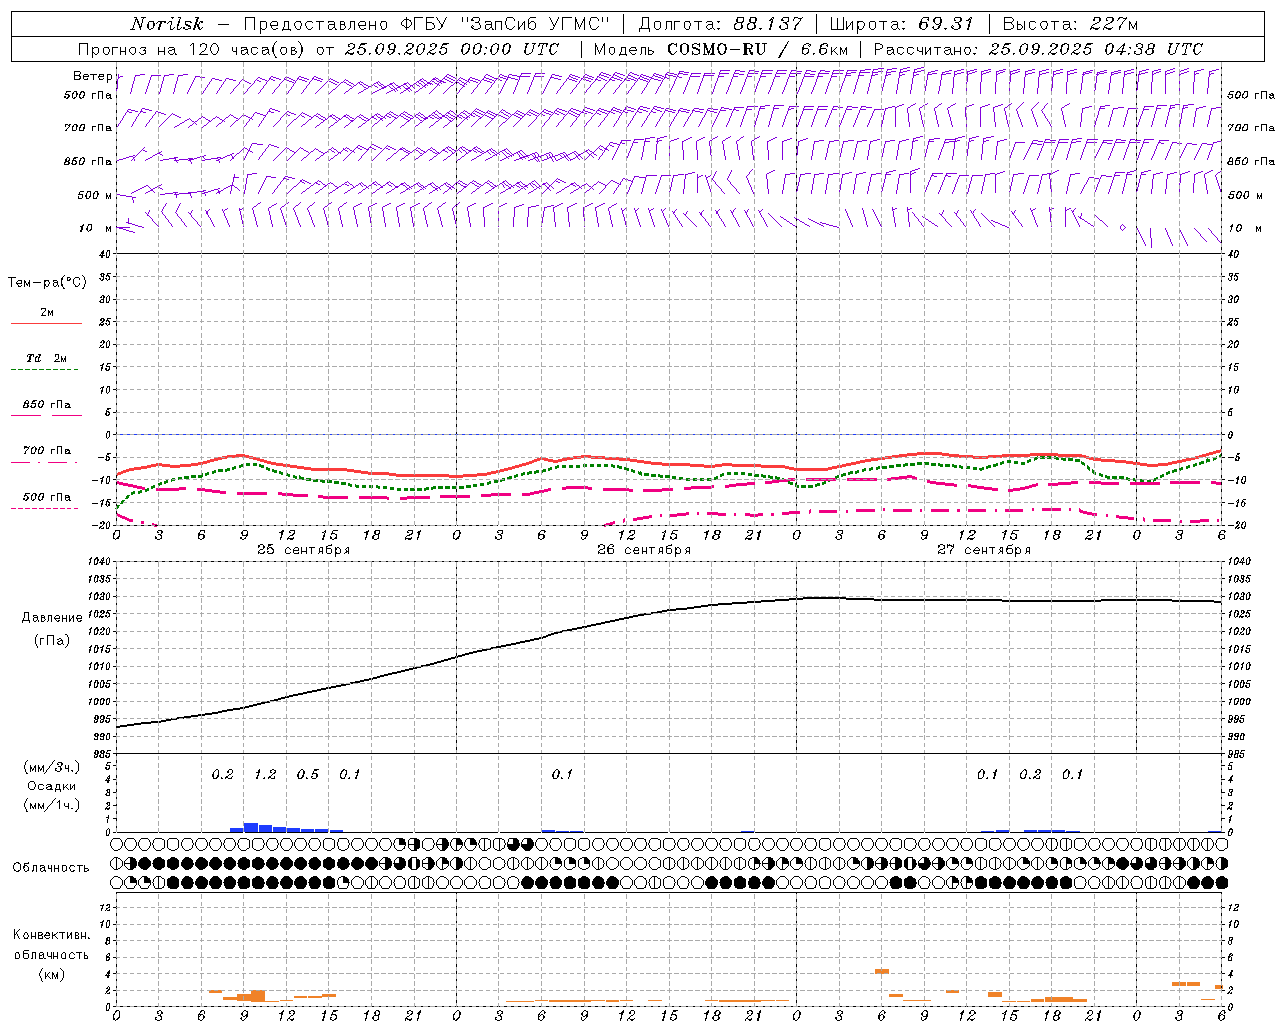This screenshot has width=1280, height=1024.
Task: Click the Рассчитано: 25.09.2025 04:38 UTC timestamp
Action: click(x=1038, y=49)
